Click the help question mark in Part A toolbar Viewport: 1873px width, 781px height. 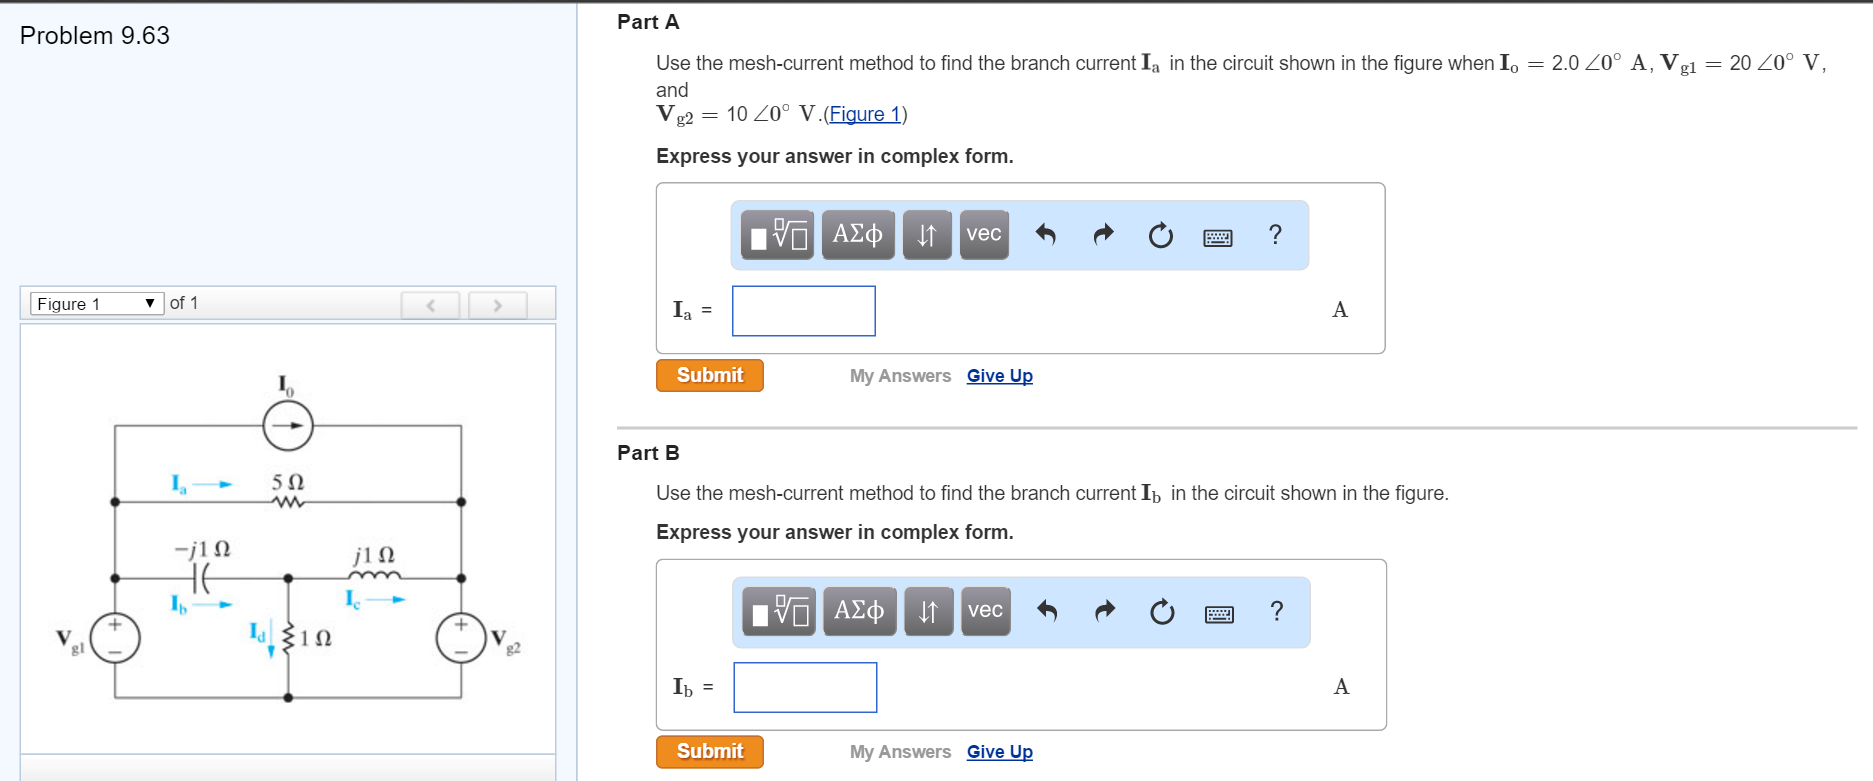click(1274, 235)
